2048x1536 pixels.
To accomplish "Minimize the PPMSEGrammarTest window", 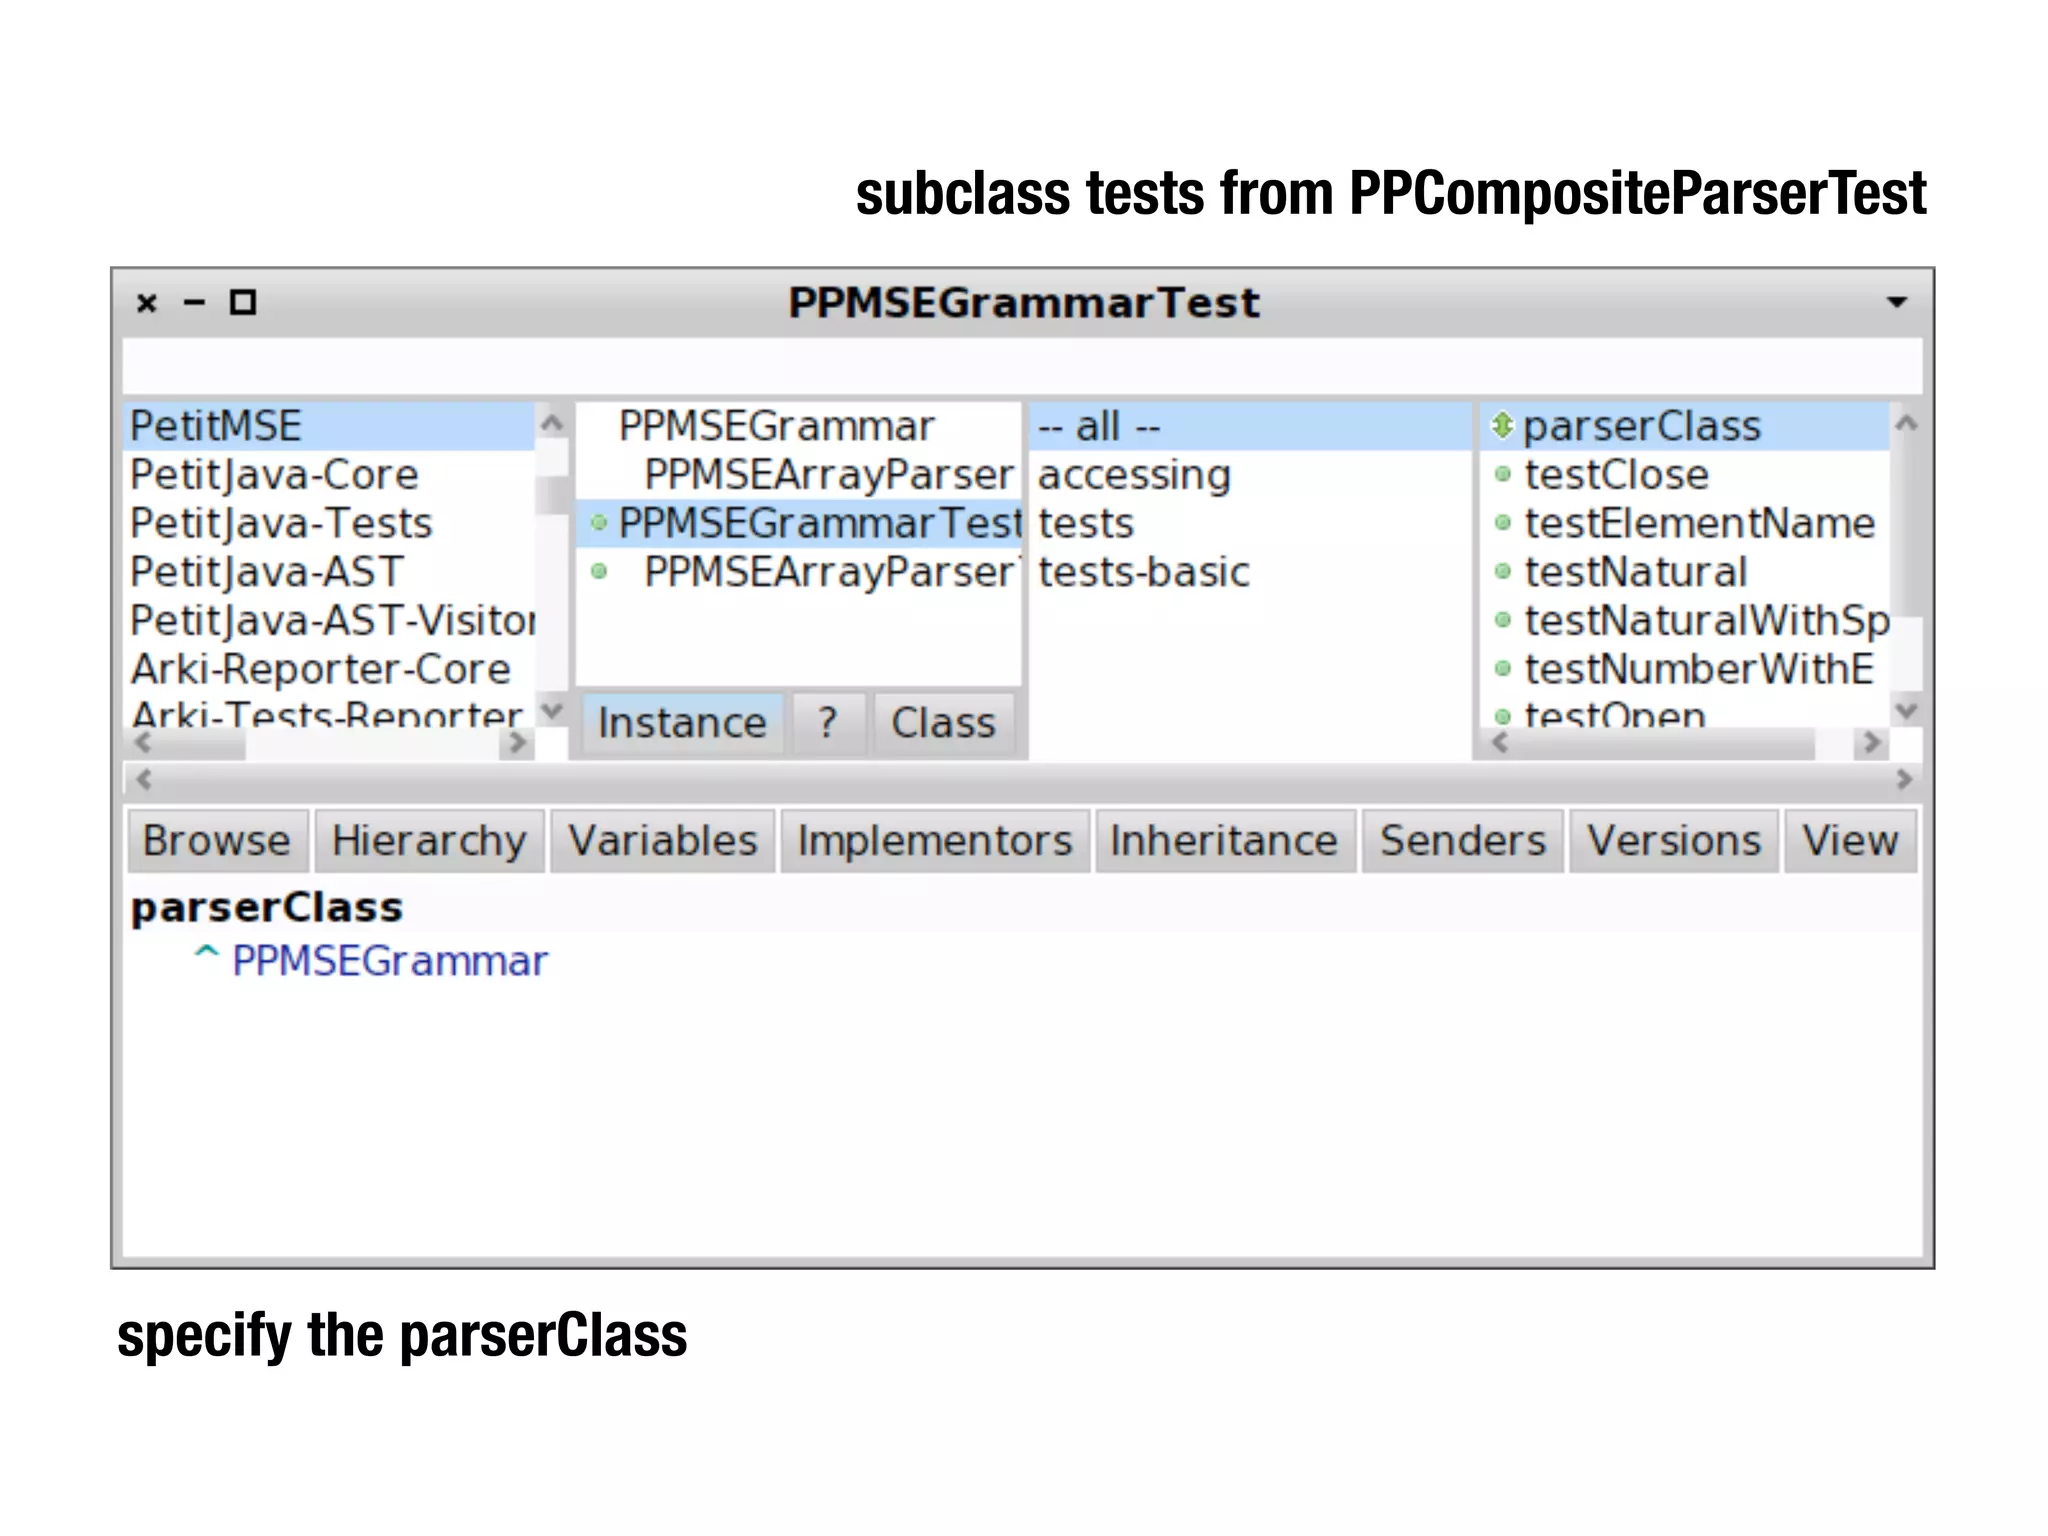I will click(195, 302).
